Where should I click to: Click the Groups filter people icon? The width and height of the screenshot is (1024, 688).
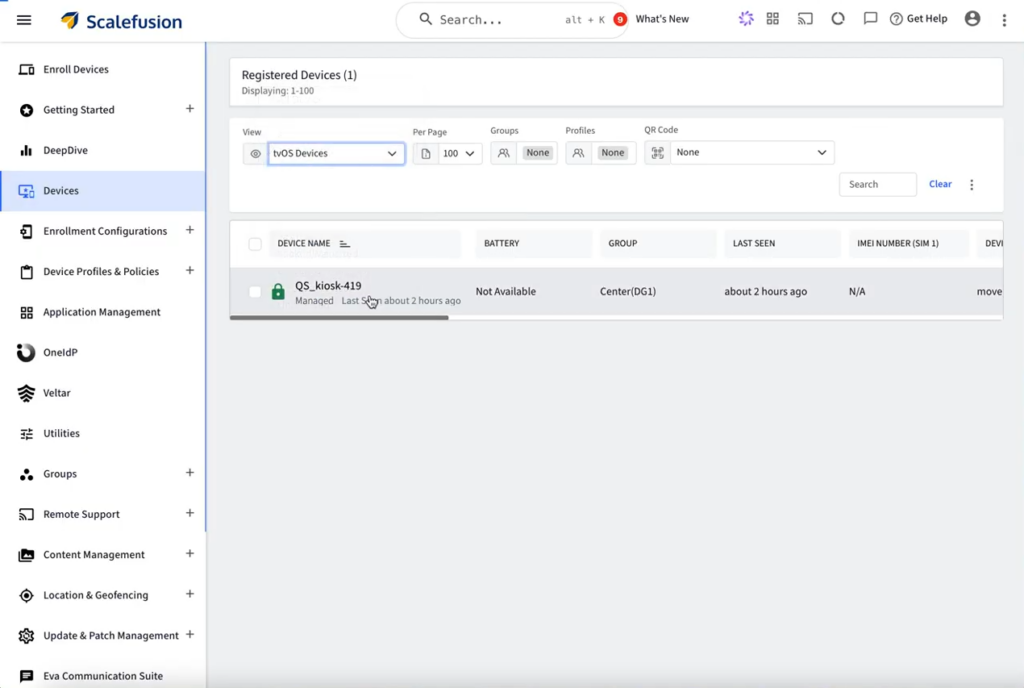point(504,153)
